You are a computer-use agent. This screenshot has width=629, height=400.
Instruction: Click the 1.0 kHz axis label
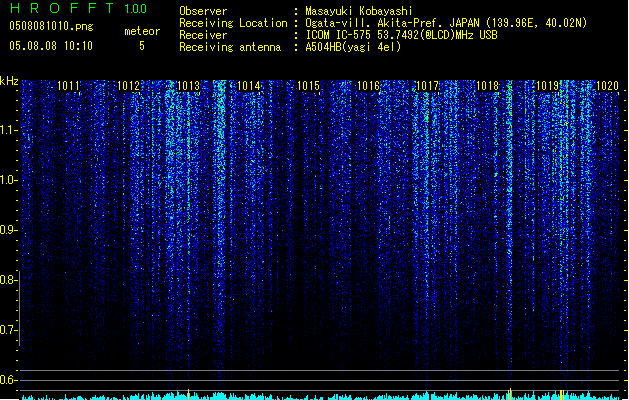[9, 180]
